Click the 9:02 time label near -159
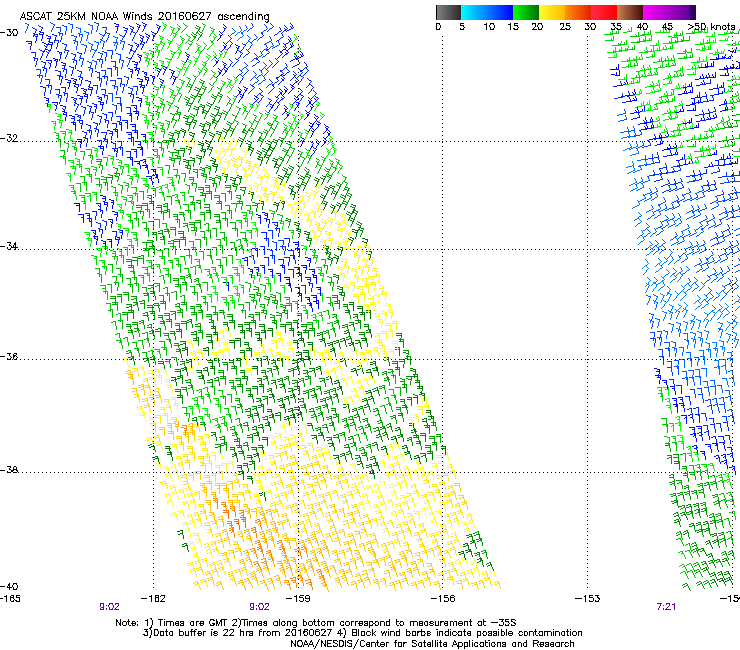The height and width of the screenshot is (650, 740). [259, 607]
